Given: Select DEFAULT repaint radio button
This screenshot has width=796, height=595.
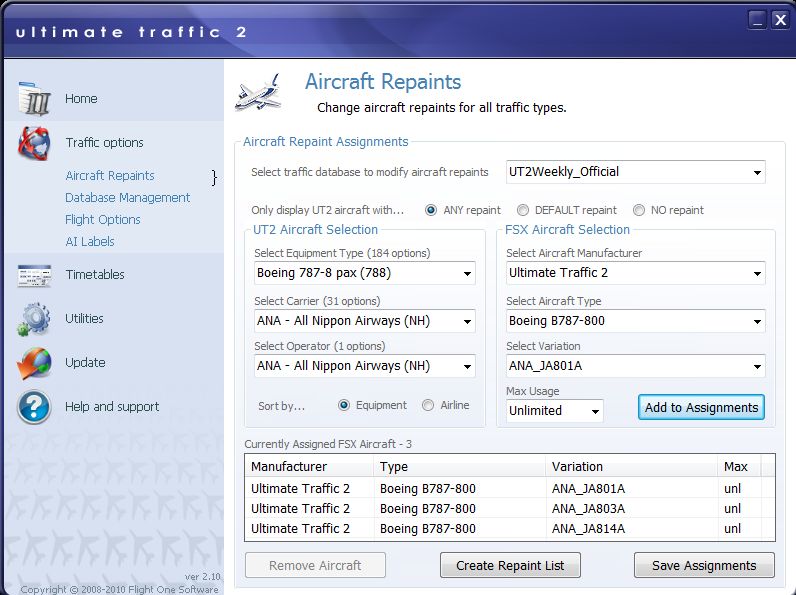Looking at the screenshot, I should click(522, 210).
